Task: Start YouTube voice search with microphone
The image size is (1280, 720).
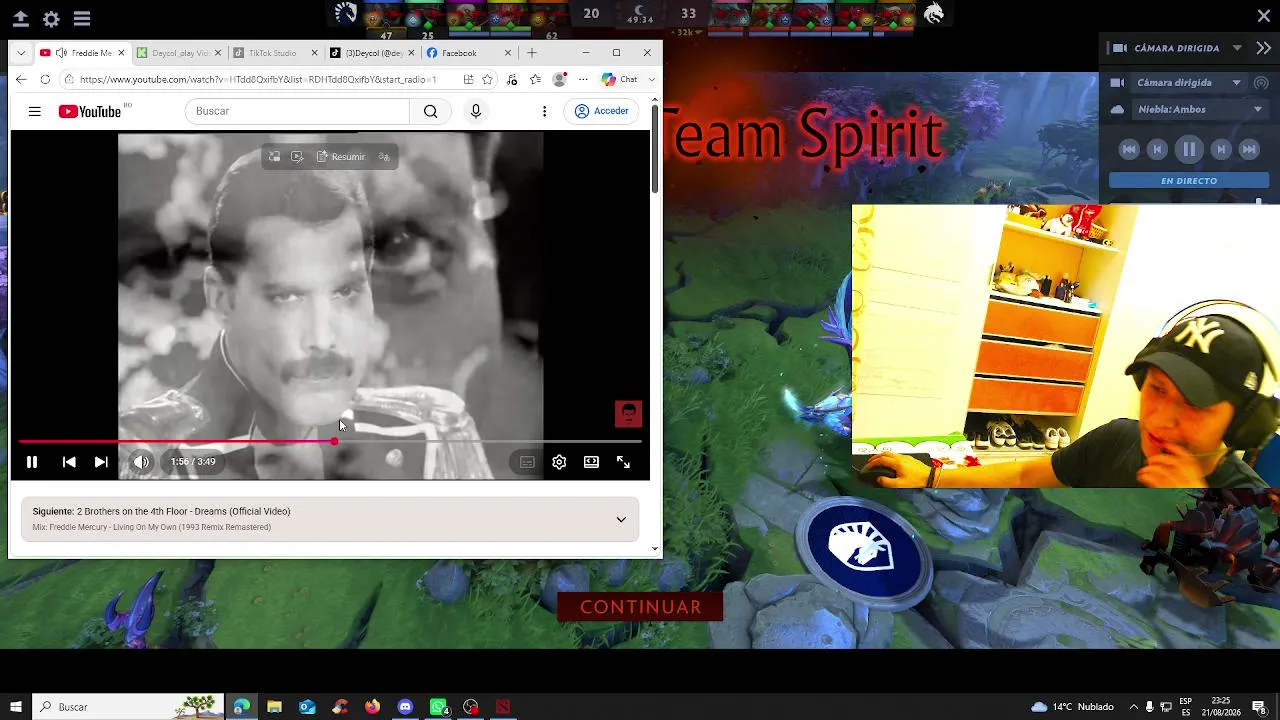Action: pyautogui.click(x=476, y=111)
